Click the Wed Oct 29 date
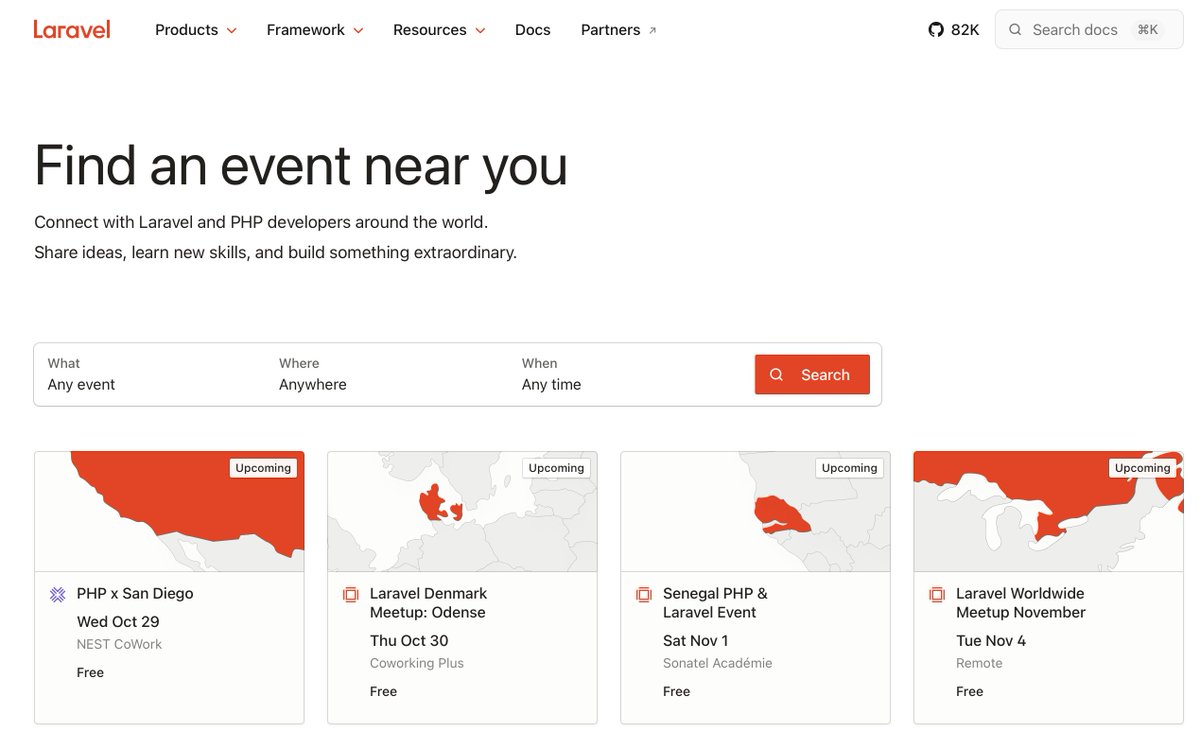Screen dimensions: 1200x748 (x=118, y=622)
